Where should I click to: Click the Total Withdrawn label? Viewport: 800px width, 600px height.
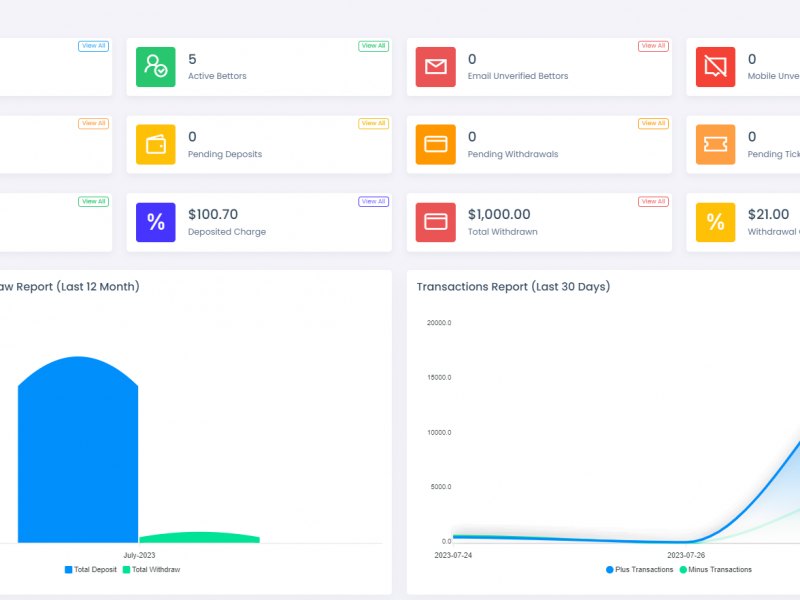pos(503,232)
